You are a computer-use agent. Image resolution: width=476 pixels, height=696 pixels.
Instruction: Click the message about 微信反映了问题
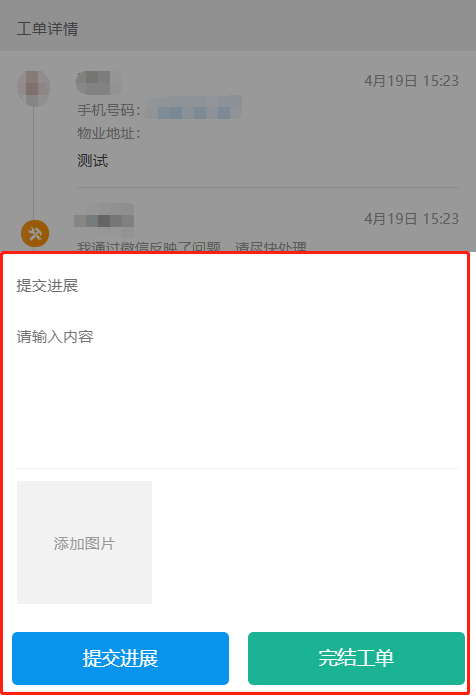coord(192,247)
